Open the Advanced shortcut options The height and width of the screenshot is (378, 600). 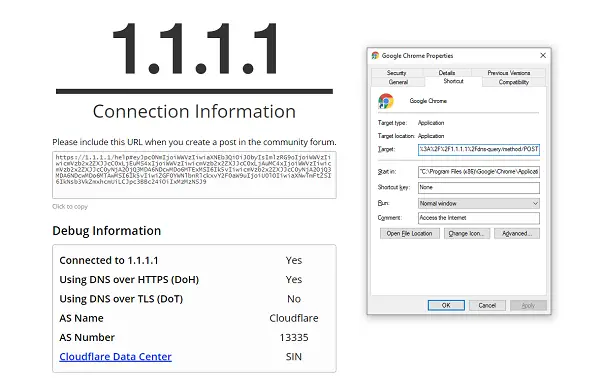coord(517,233)
